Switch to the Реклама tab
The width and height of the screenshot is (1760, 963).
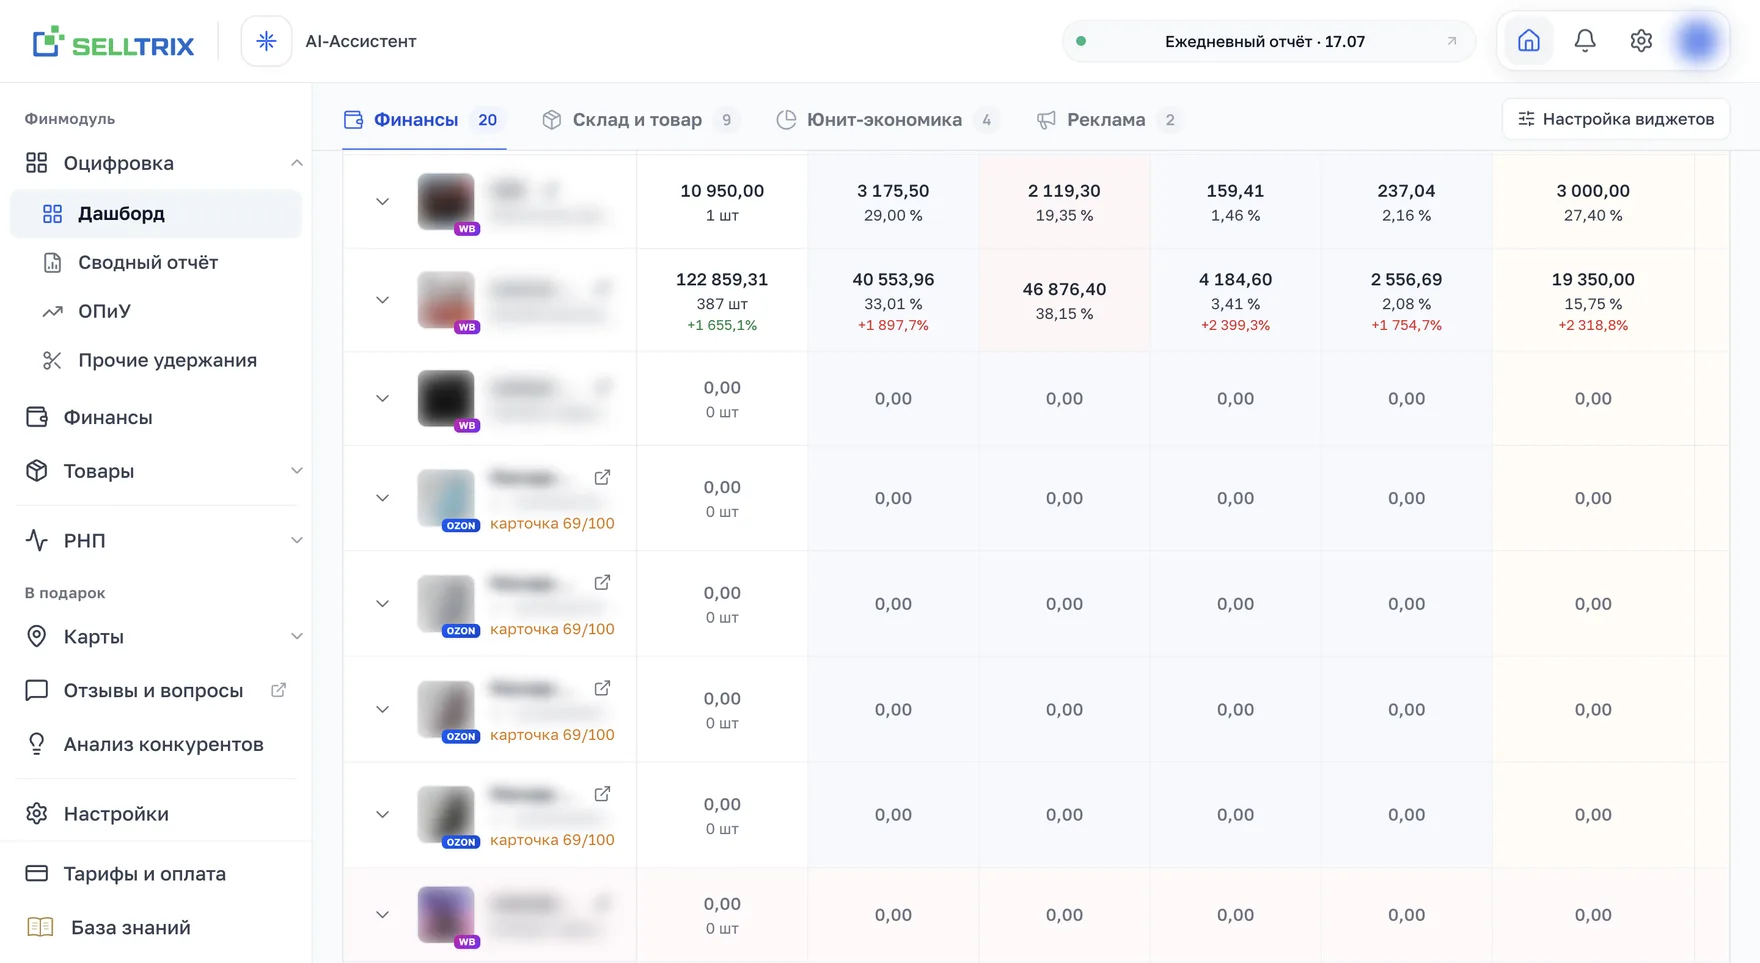pos(1109,120)
